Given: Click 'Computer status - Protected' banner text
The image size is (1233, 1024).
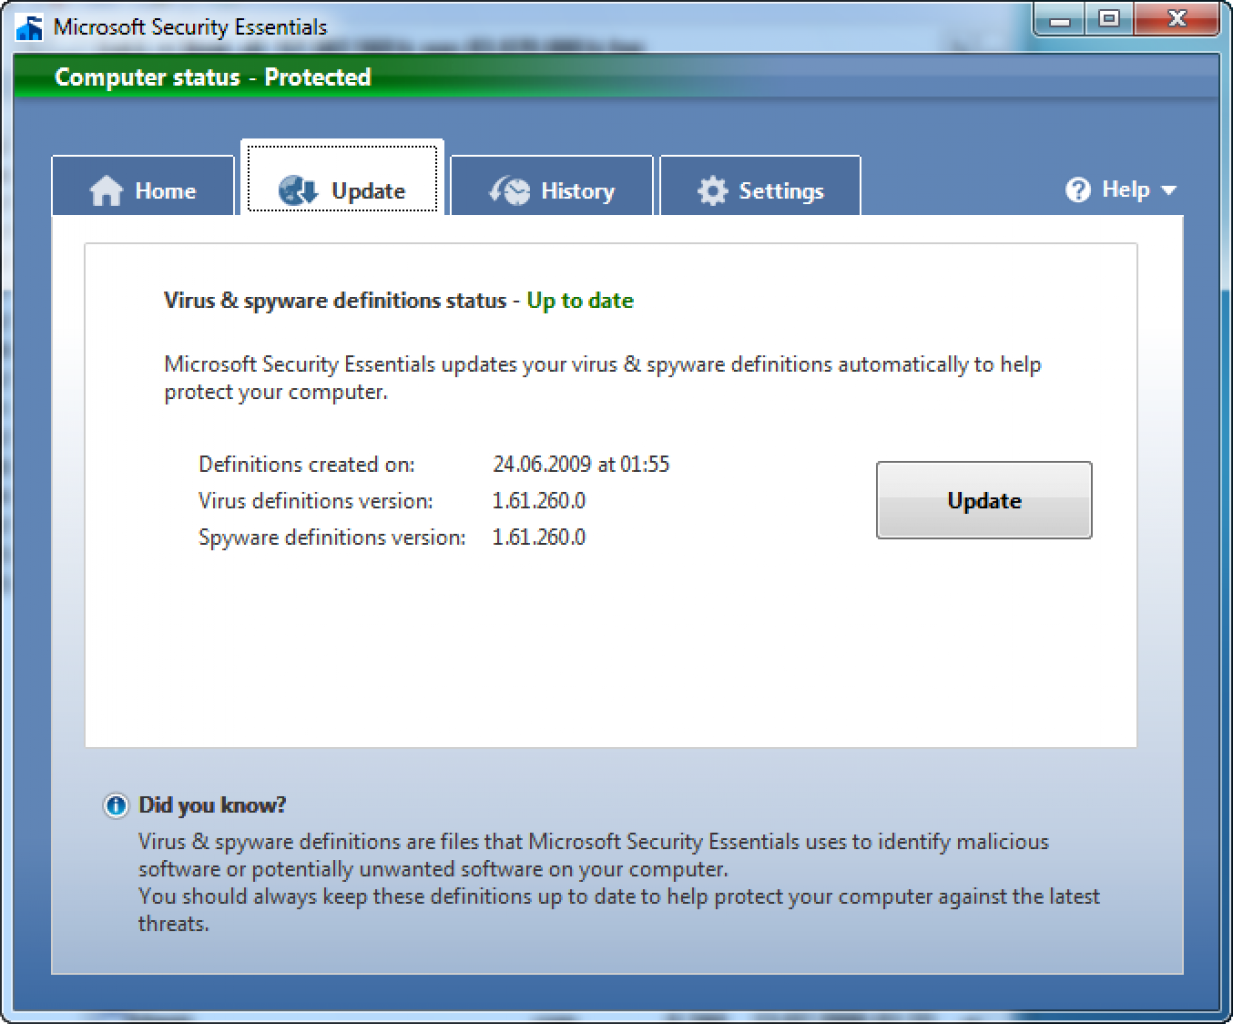Looking at the screenshot, I should (213, 77).
